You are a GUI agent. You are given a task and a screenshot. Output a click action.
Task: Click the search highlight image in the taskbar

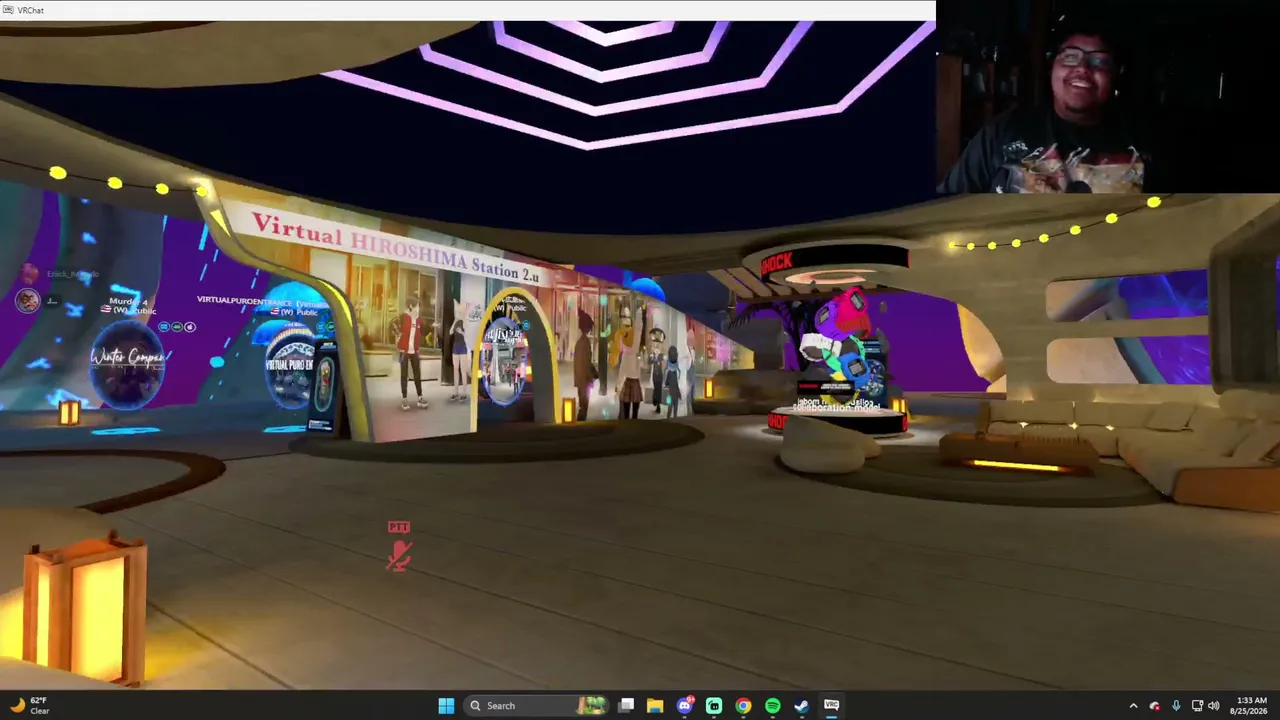pos(592,705)
